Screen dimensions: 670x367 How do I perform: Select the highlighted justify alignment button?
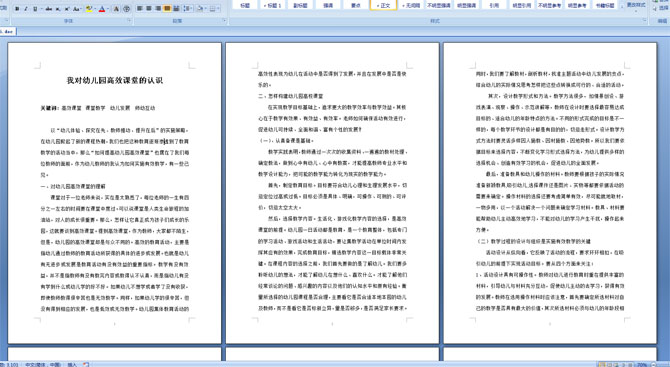[x=167, y=9]
